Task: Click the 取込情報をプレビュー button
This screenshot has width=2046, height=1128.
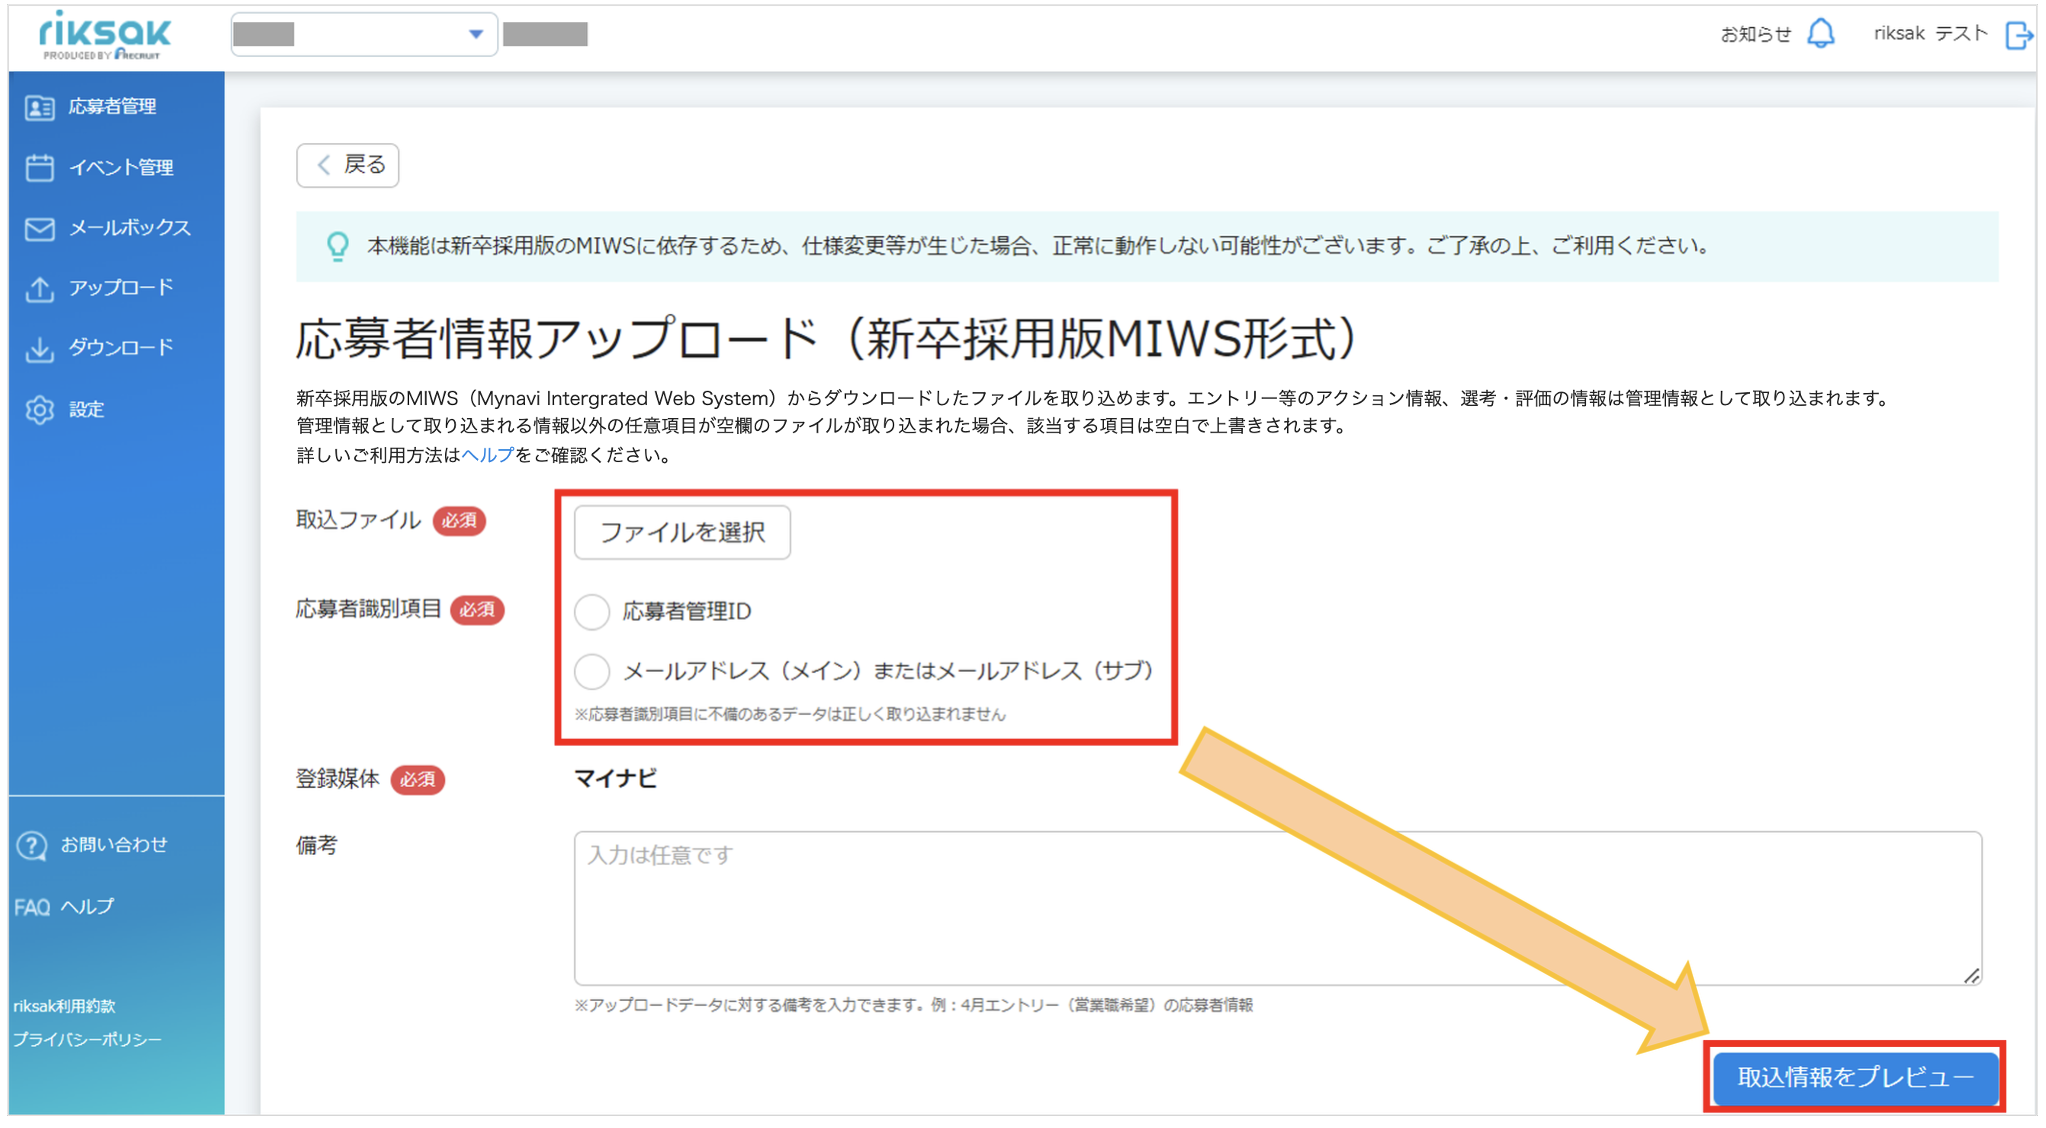Action: pyautogui.click(x=1855, y=1077)
